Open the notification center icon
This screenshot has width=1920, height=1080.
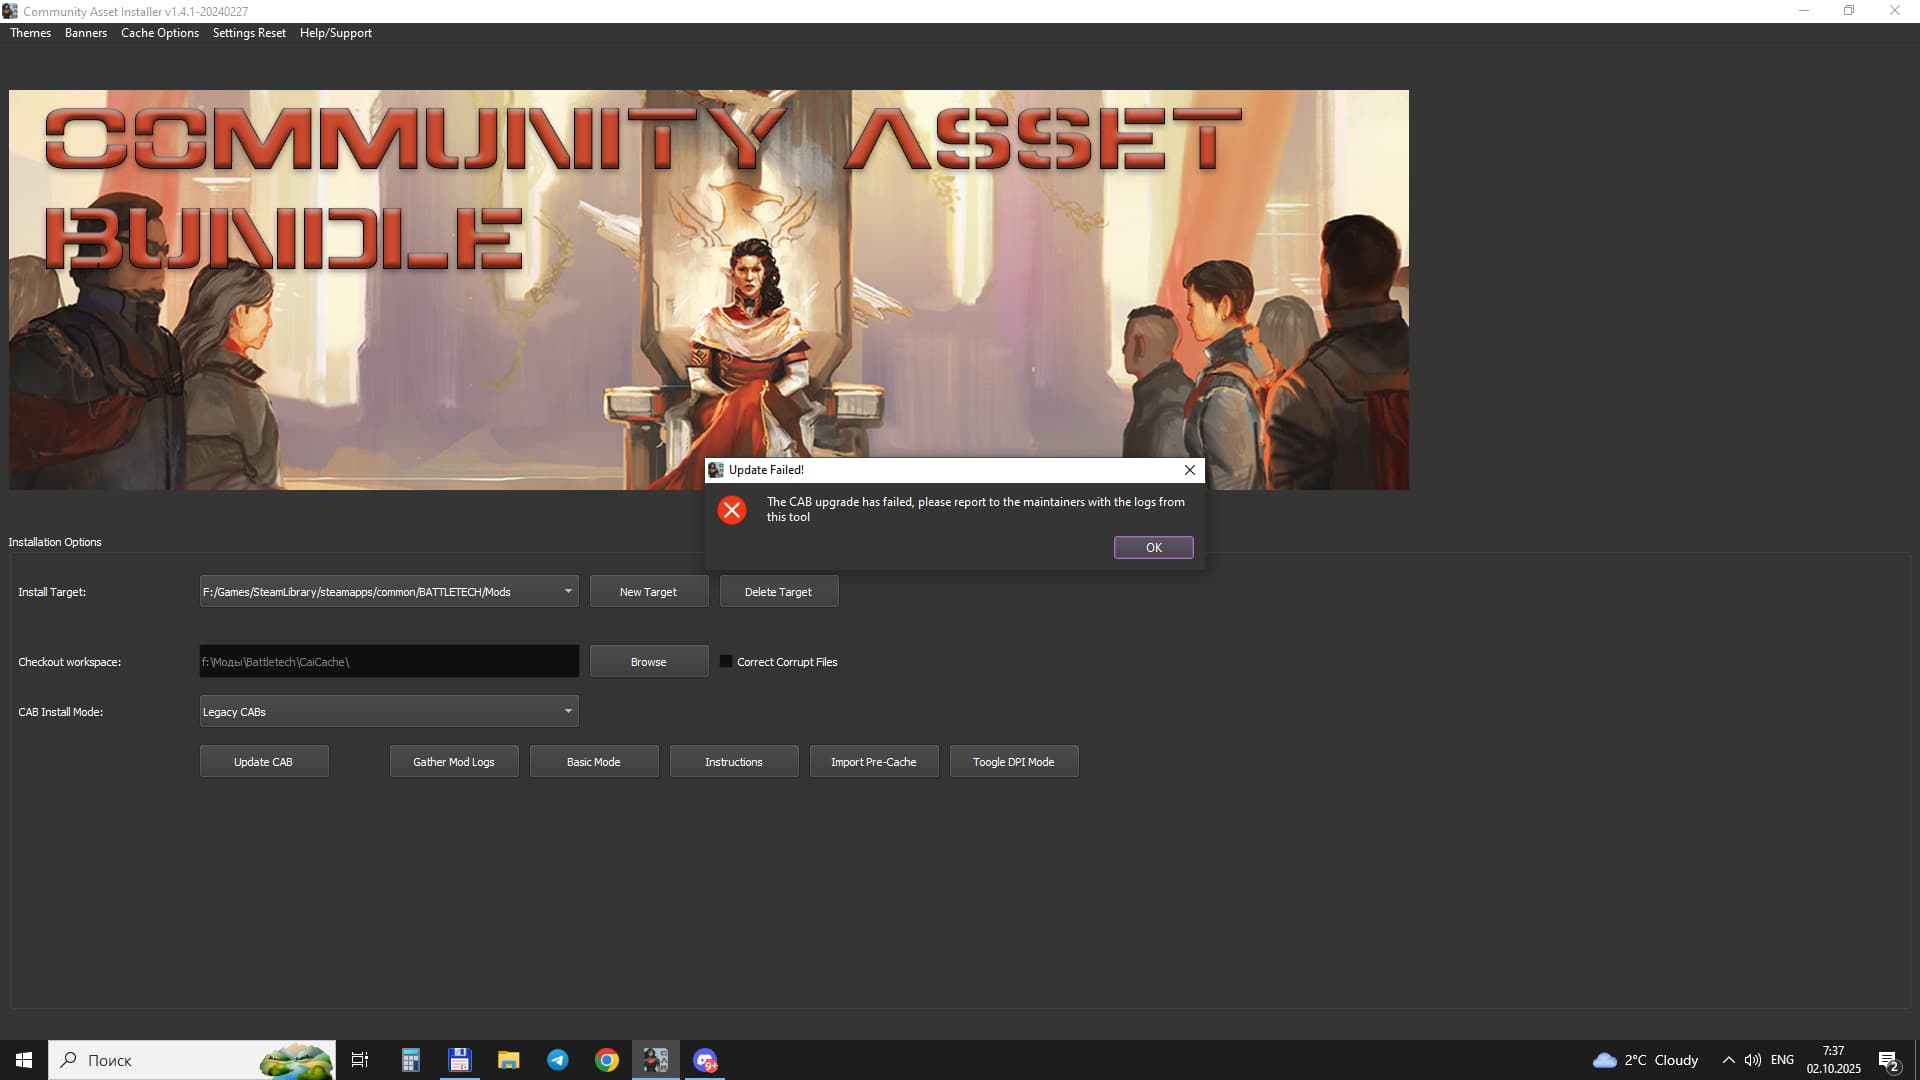pos(1888,1060)
